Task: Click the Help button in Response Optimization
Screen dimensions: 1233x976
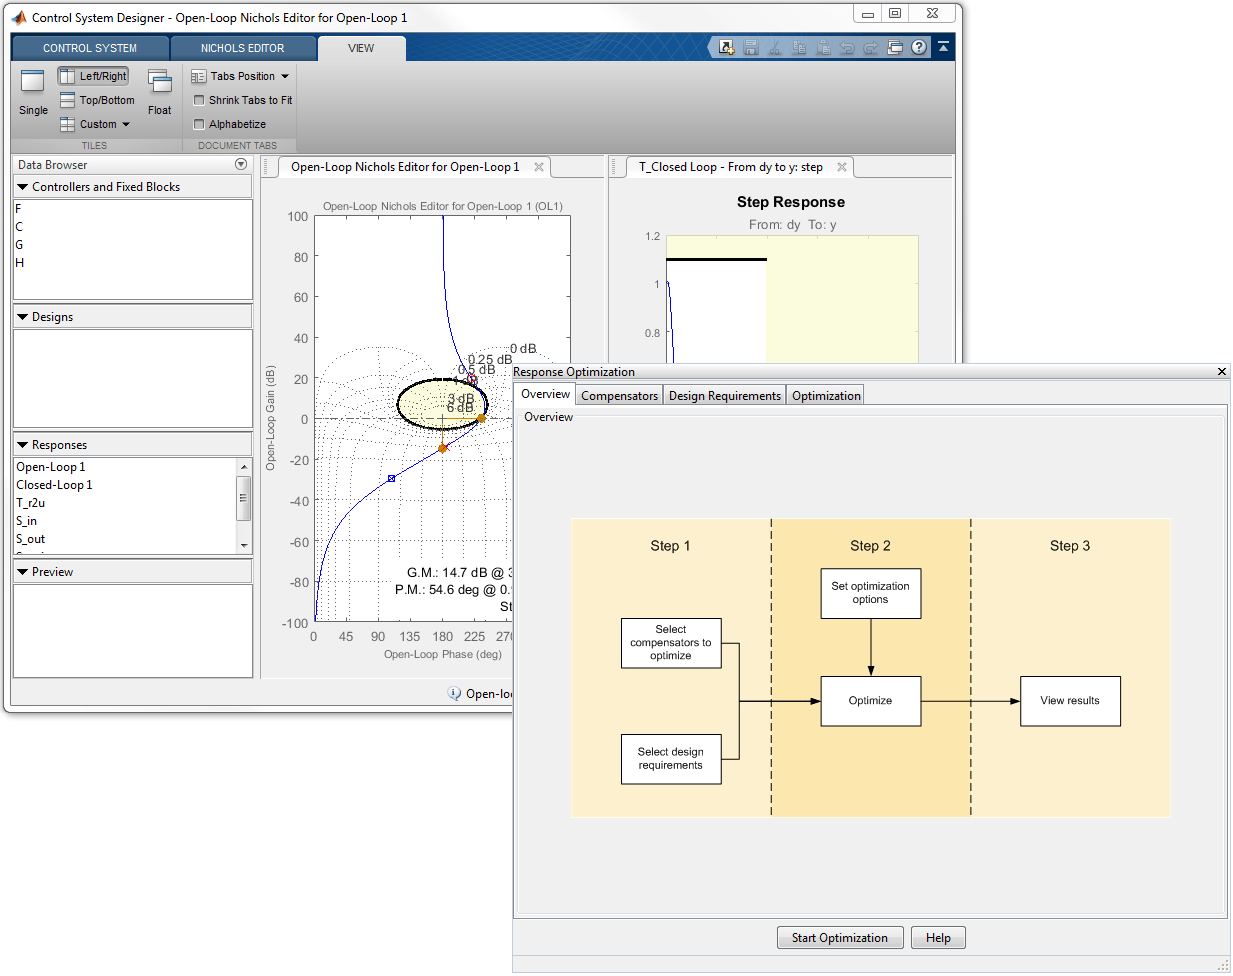Action: click(938, 938)
